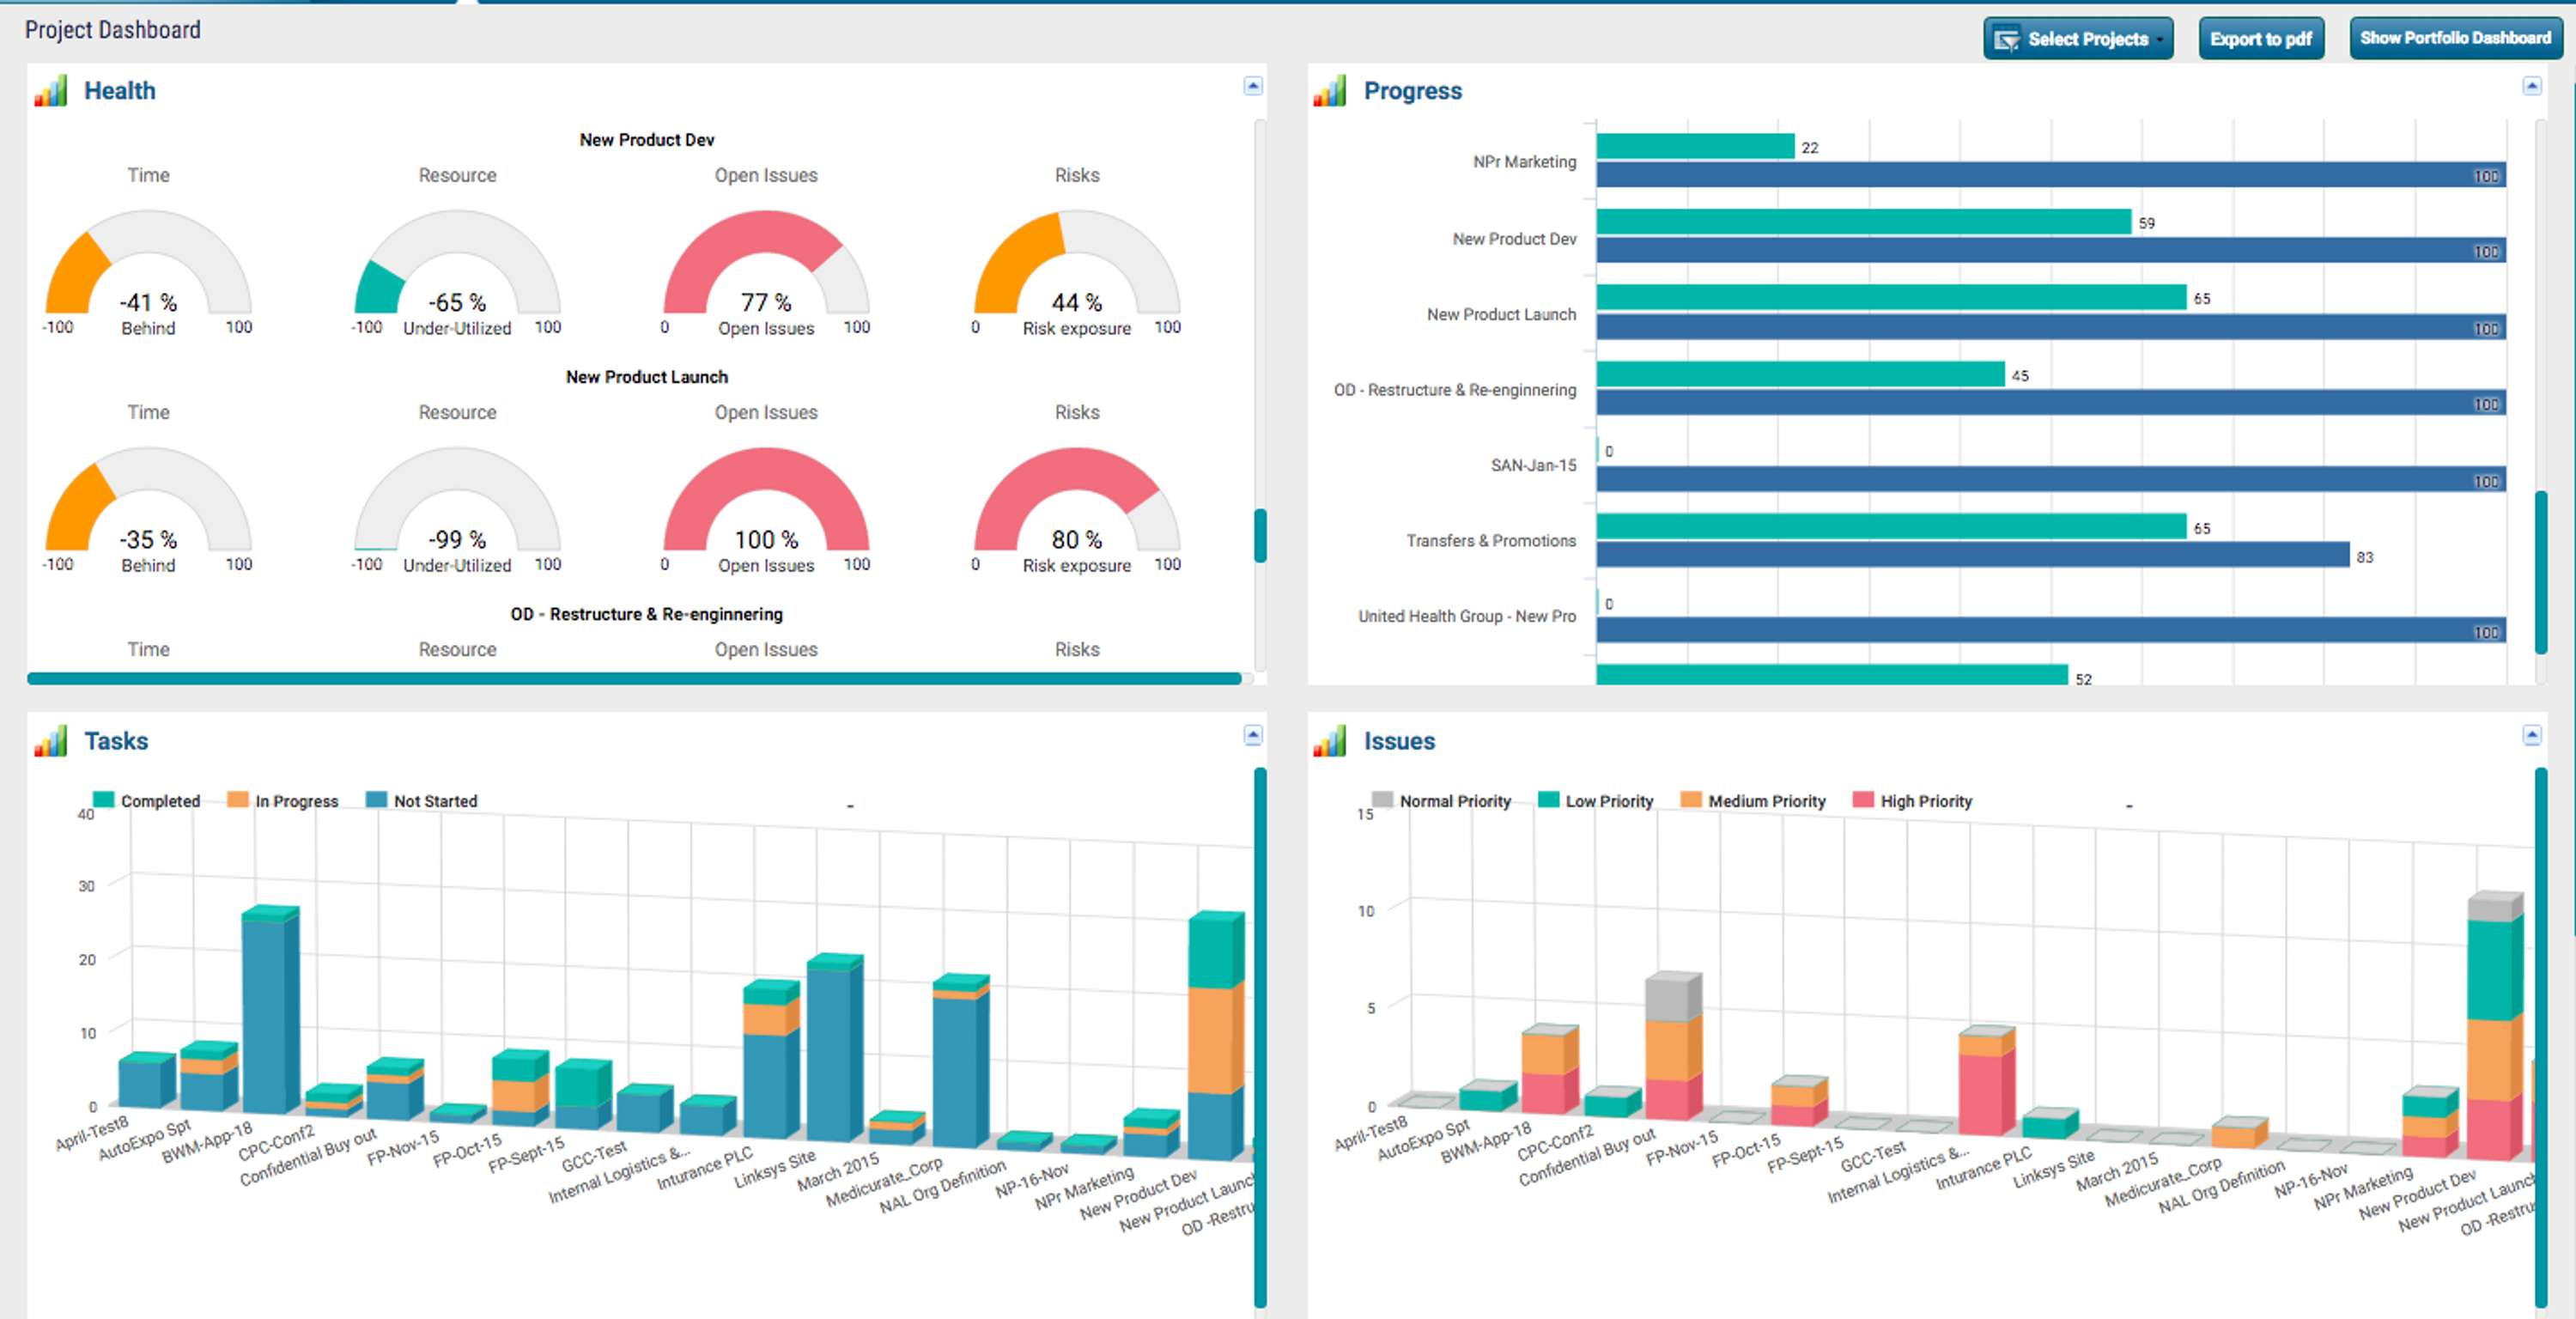
Task: Click New Product Launch Open Issues gauge 100 %
Action: click(766, 499)
